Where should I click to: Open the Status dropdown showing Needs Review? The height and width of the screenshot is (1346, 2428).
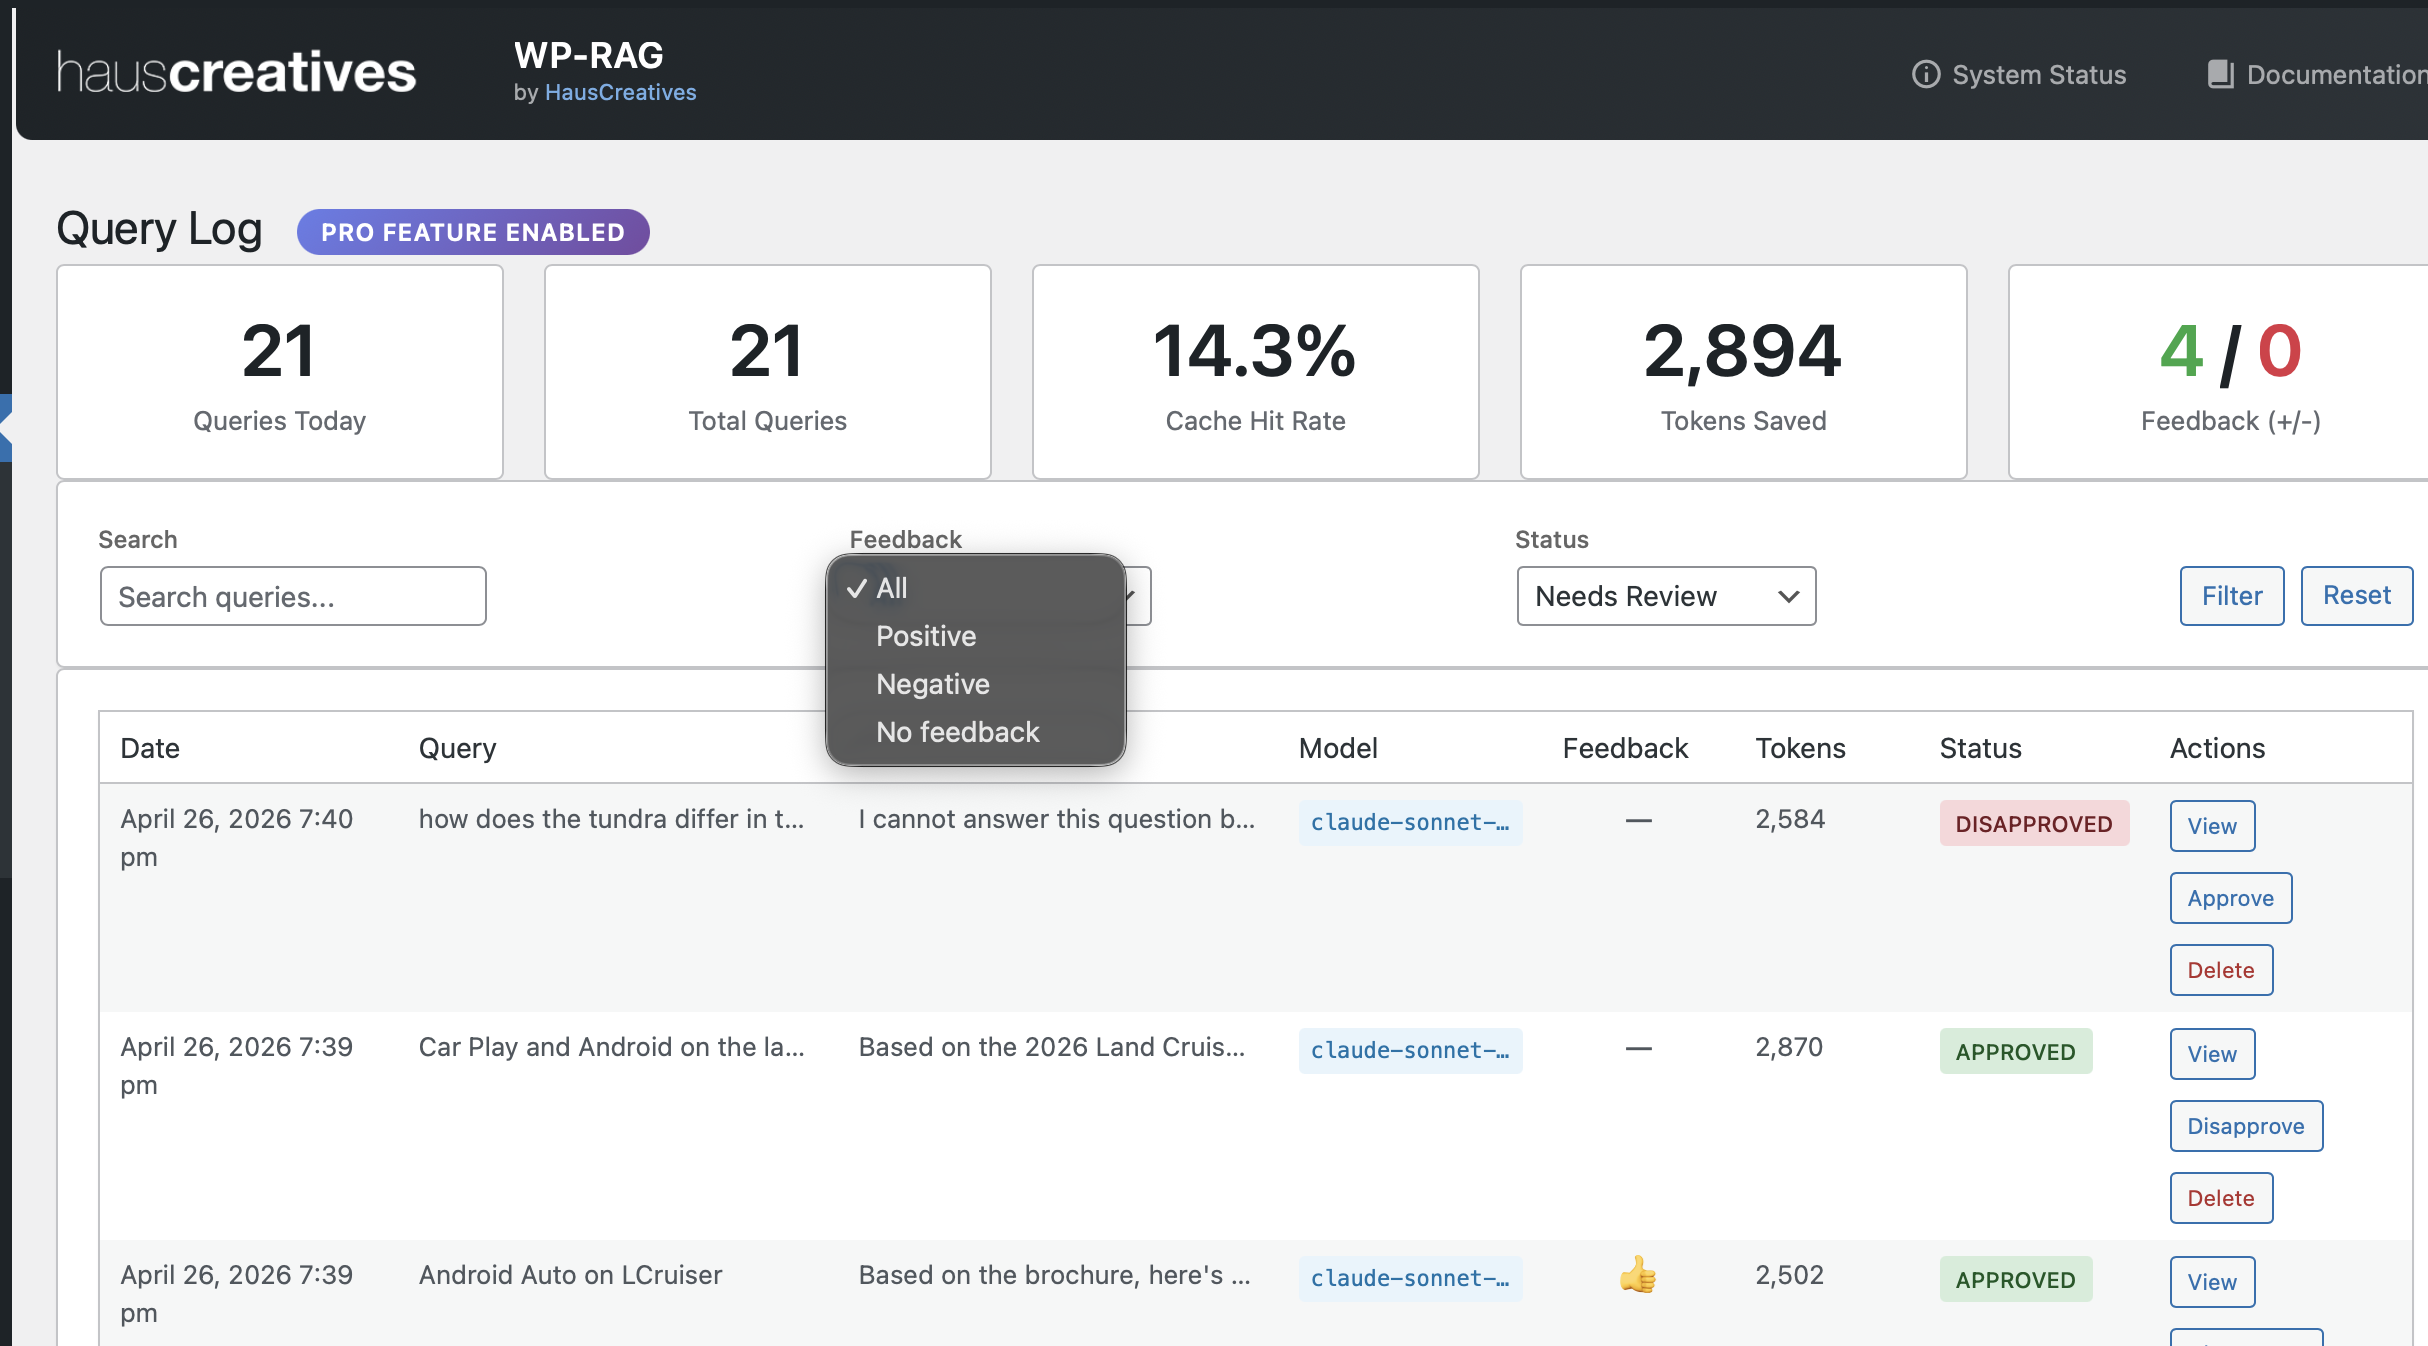[x=1666, y=596]
